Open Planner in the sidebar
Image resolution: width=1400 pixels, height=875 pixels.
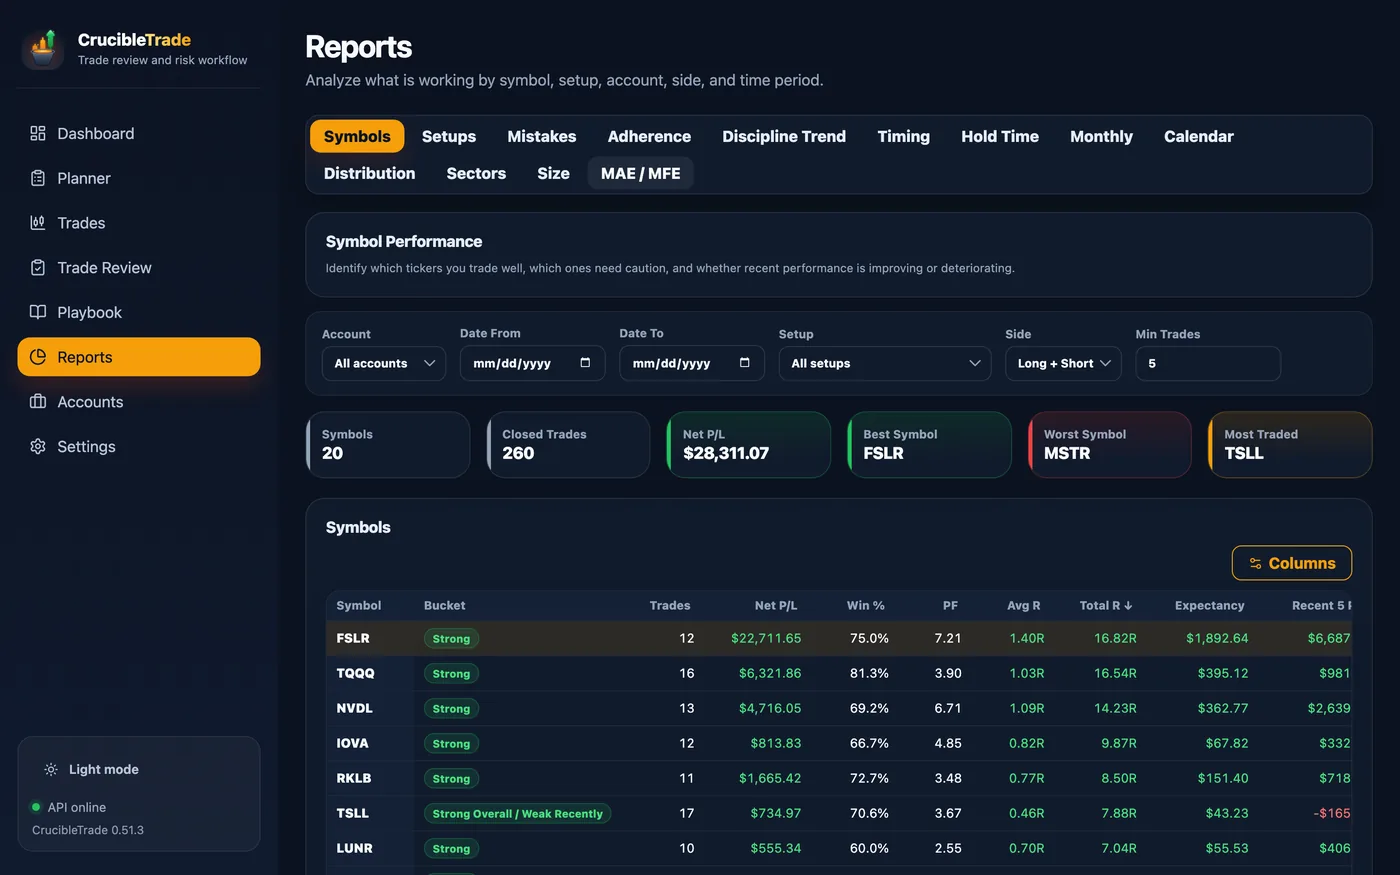tap(139, 178)
